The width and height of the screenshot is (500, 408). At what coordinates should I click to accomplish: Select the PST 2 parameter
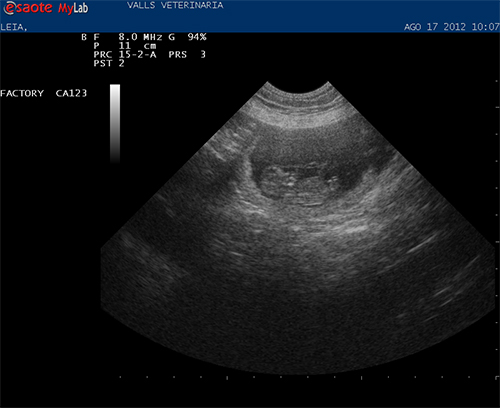coord(109,63)
